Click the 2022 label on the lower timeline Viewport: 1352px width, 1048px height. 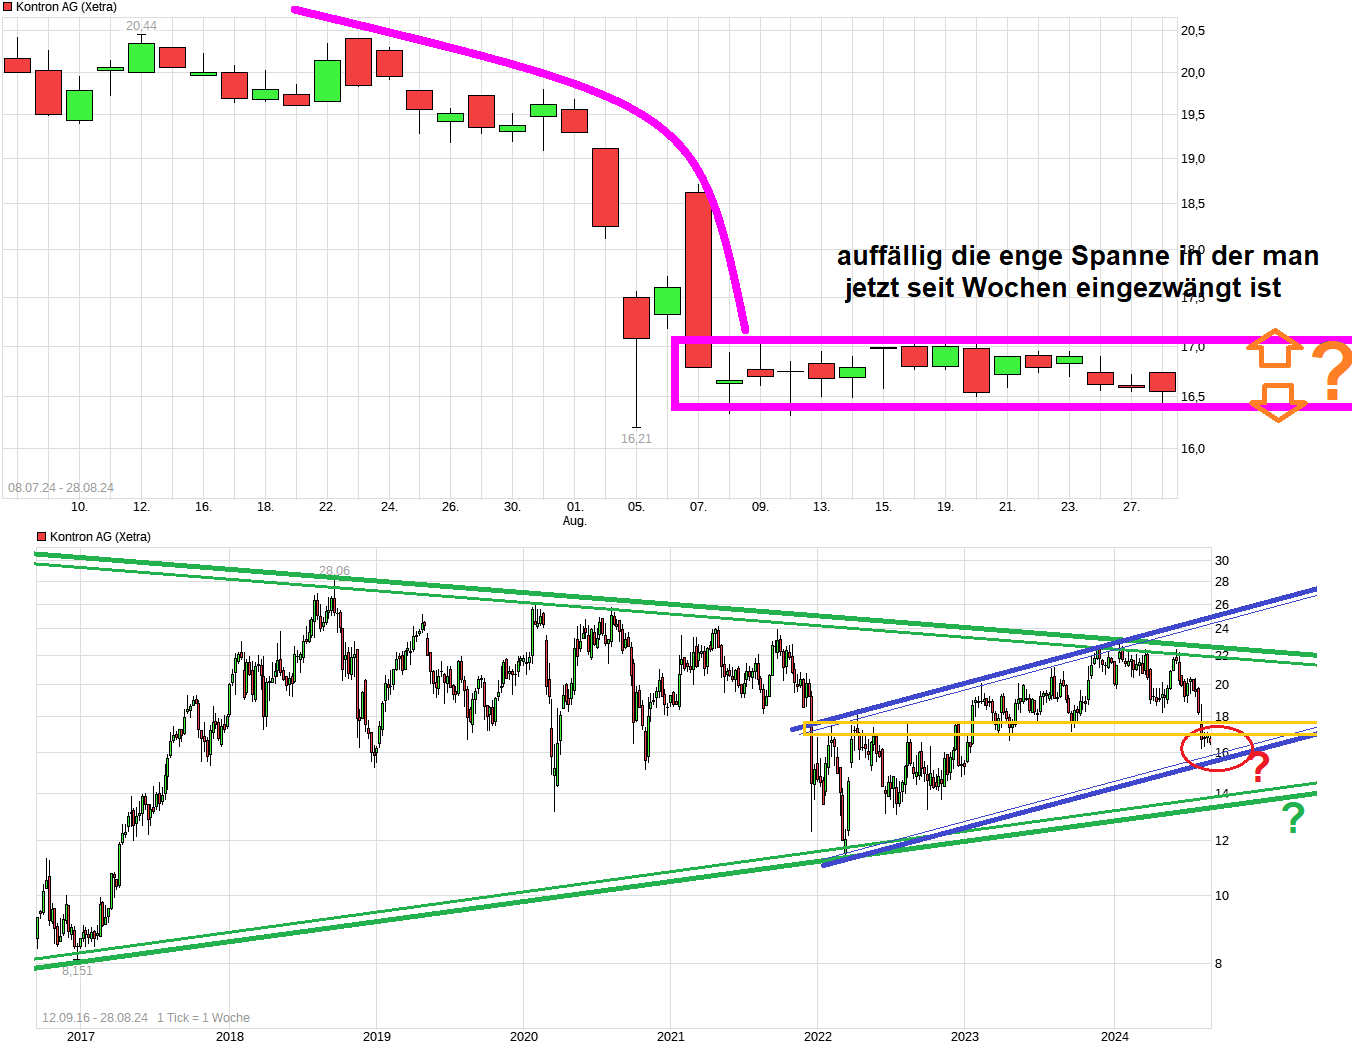coord(818,1037)
